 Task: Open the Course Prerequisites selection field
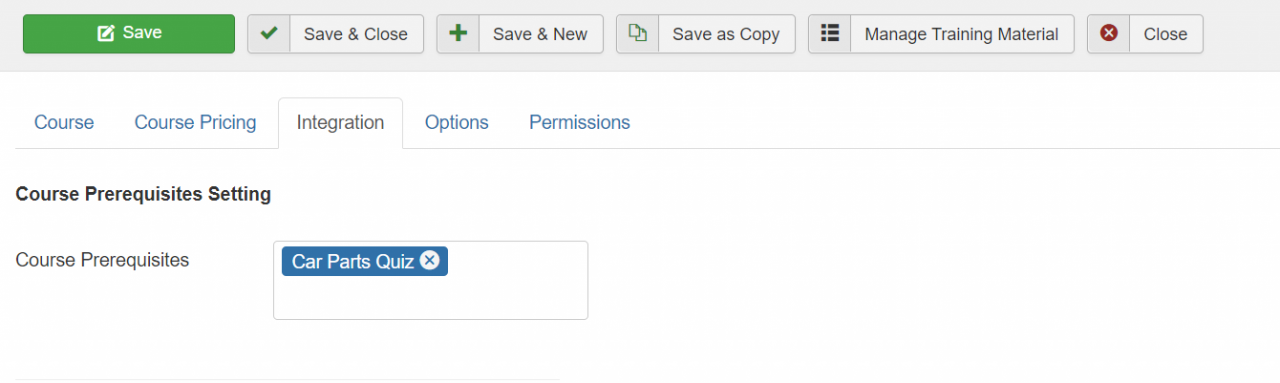tap(430, 280)
